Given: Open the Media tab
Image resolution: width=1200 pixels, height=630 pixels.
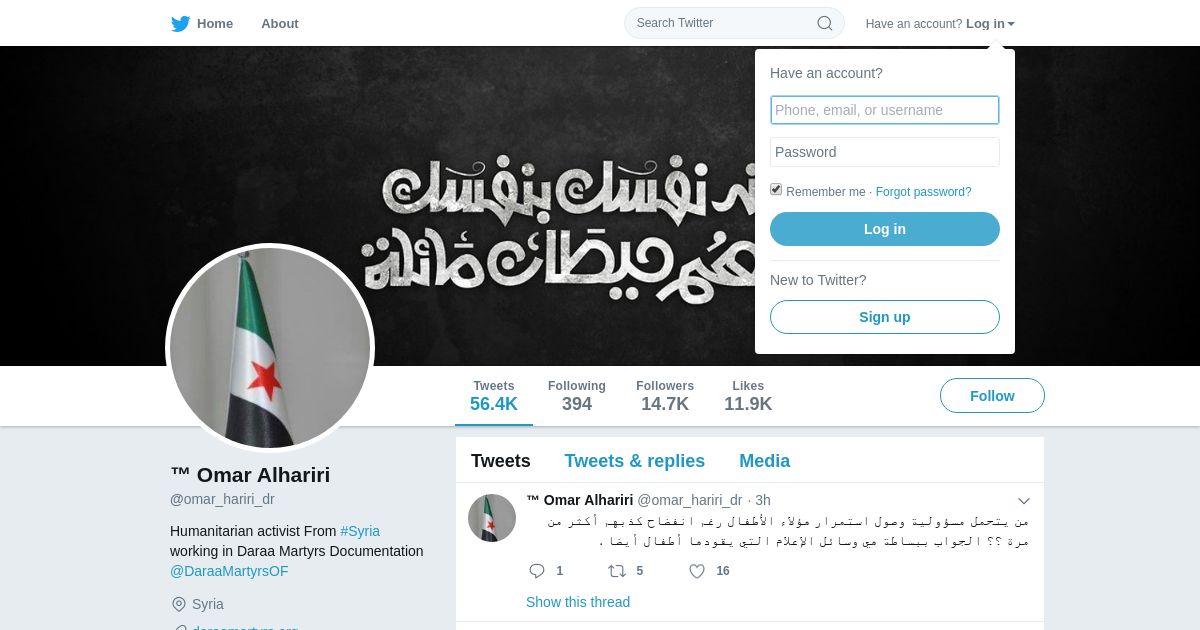Looking at the screenshot, I should click(x=764, y=461).
